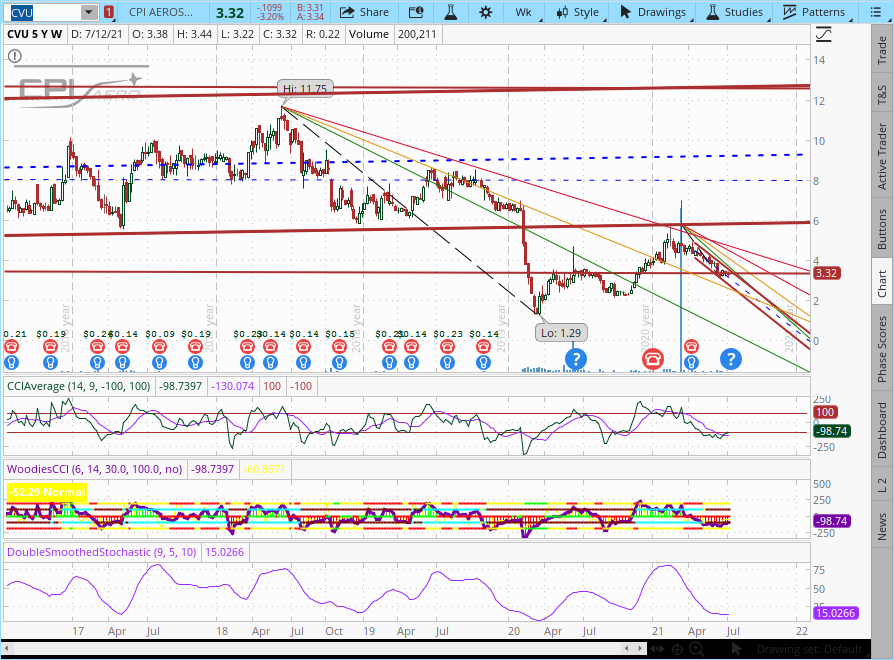Open chart settings gear icon

point(486,12)
